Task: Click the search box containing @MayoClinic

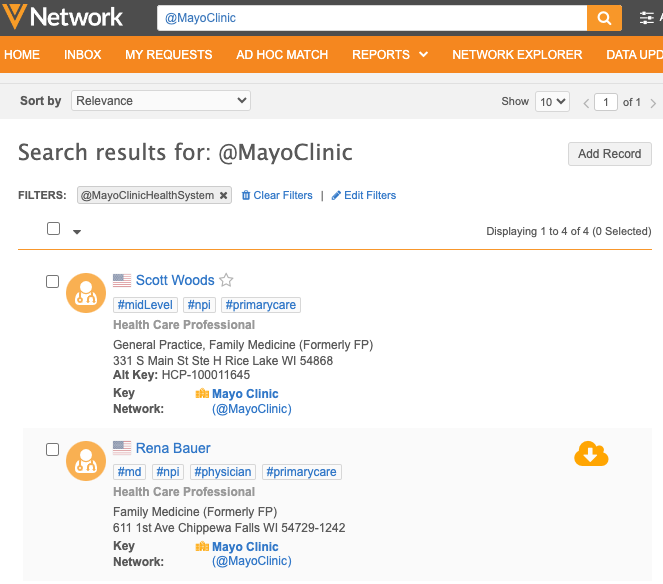Action: pos(371,18)
